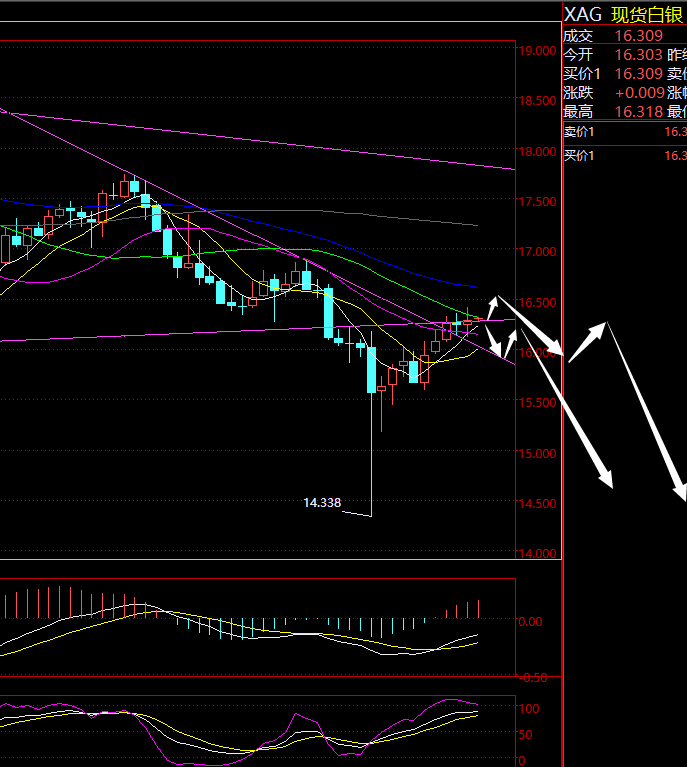The width and height of the screenshot is (687, 767).
Task: Click the 15.500 price axis label
Action: point(537,403)
